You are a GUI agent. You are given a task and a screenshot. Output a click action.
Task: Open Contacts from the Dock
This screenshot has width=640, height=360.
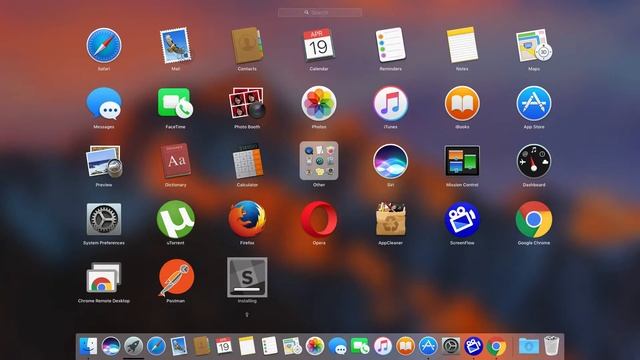tap(202, 346)
